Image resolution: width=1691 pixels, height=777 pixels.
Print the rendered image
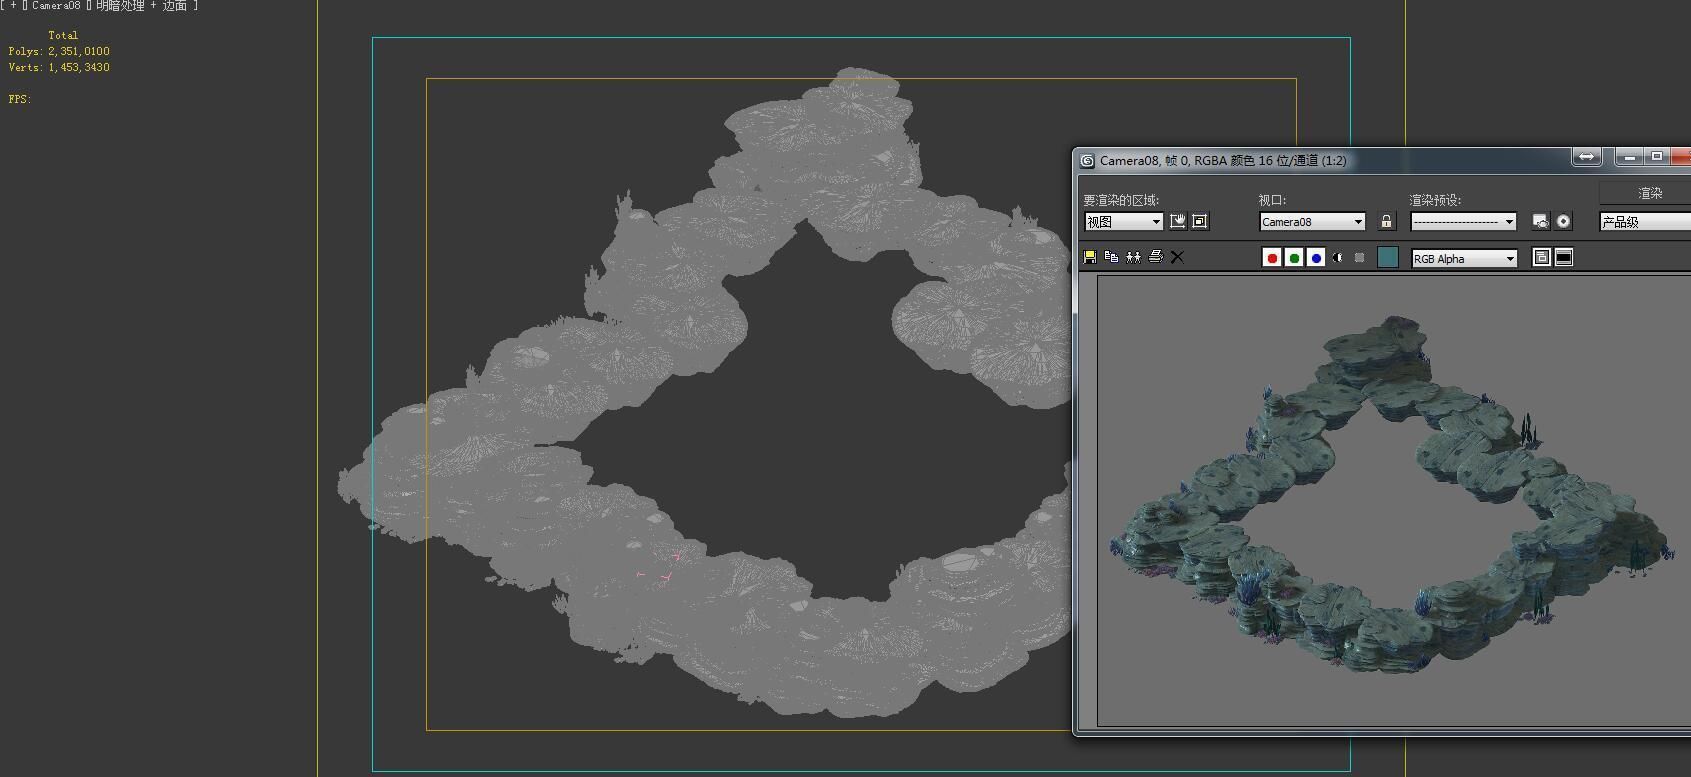point(1156,257)
